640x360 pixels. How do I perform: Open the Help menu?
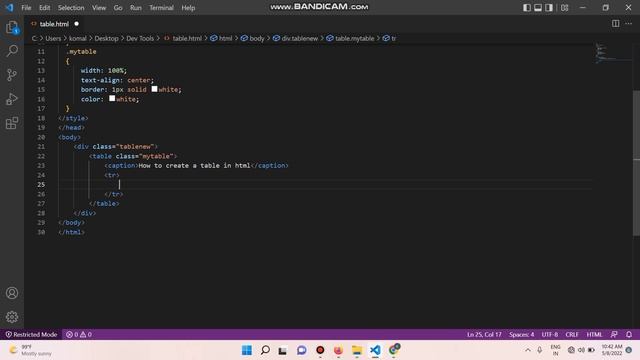click(188, 8)
